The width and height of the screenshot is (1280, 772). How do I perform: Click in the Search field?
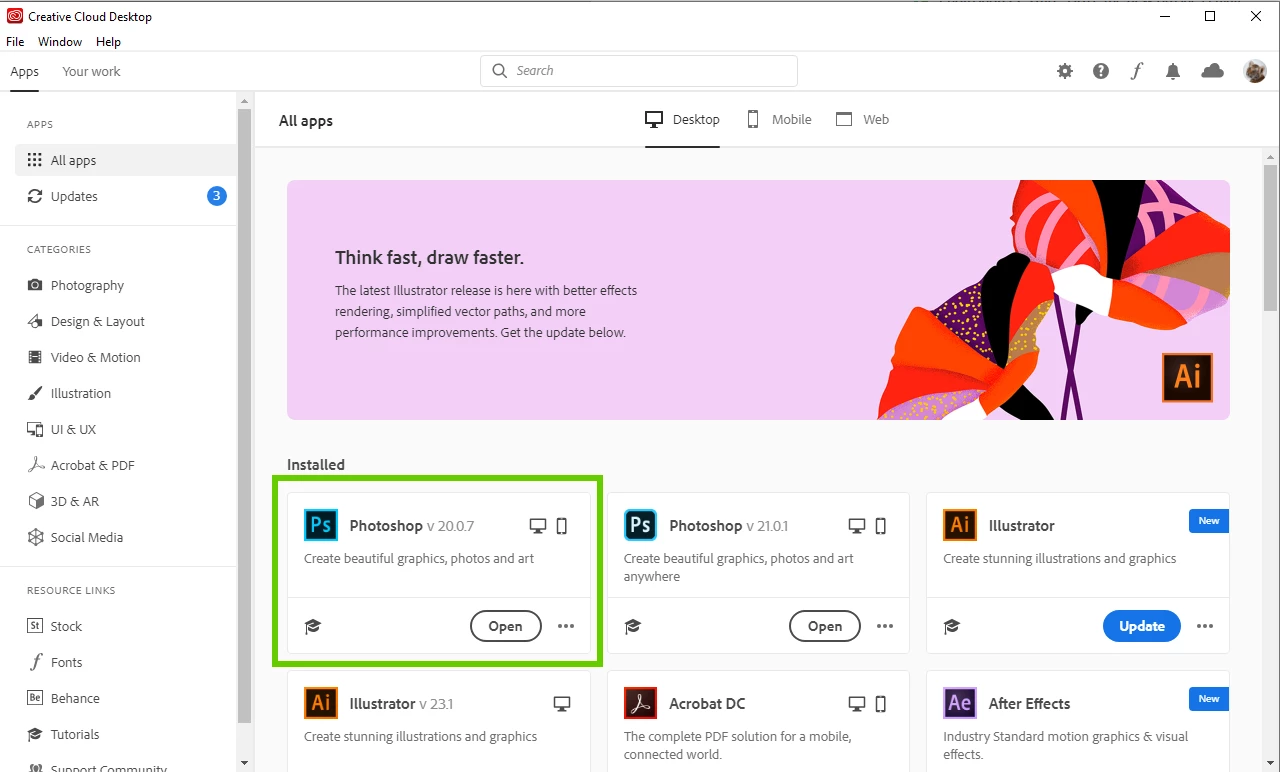click(x=639, y=71)
